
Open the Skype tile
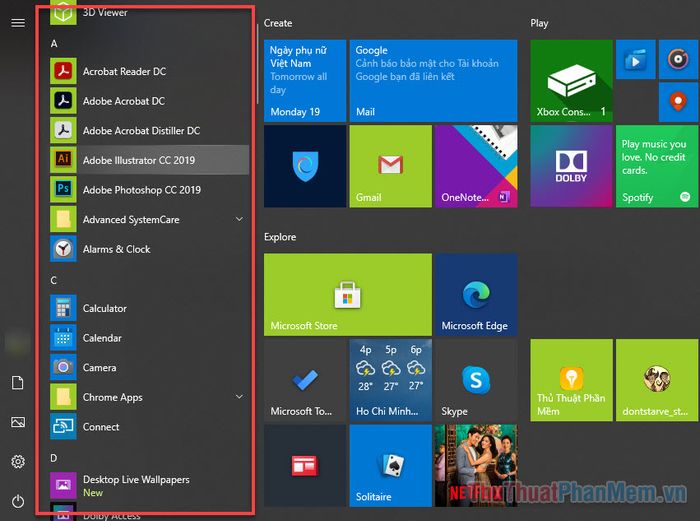tap(476, 380)
